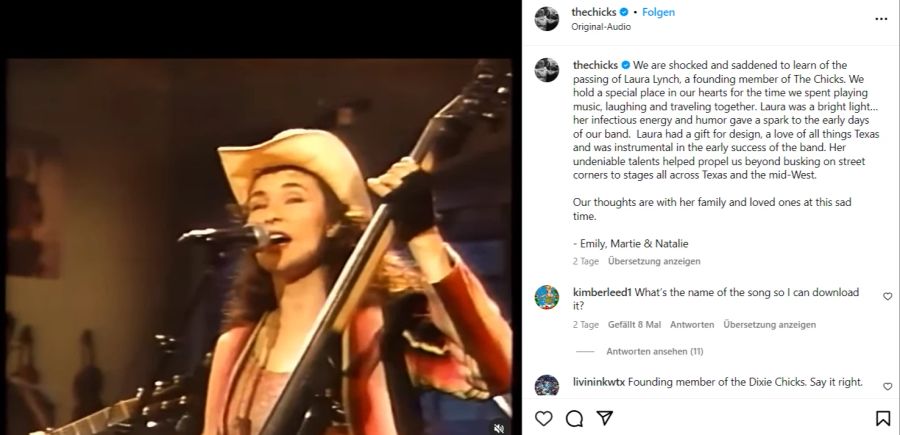Unmute the video with the speaker icon

tap(500, 427)
